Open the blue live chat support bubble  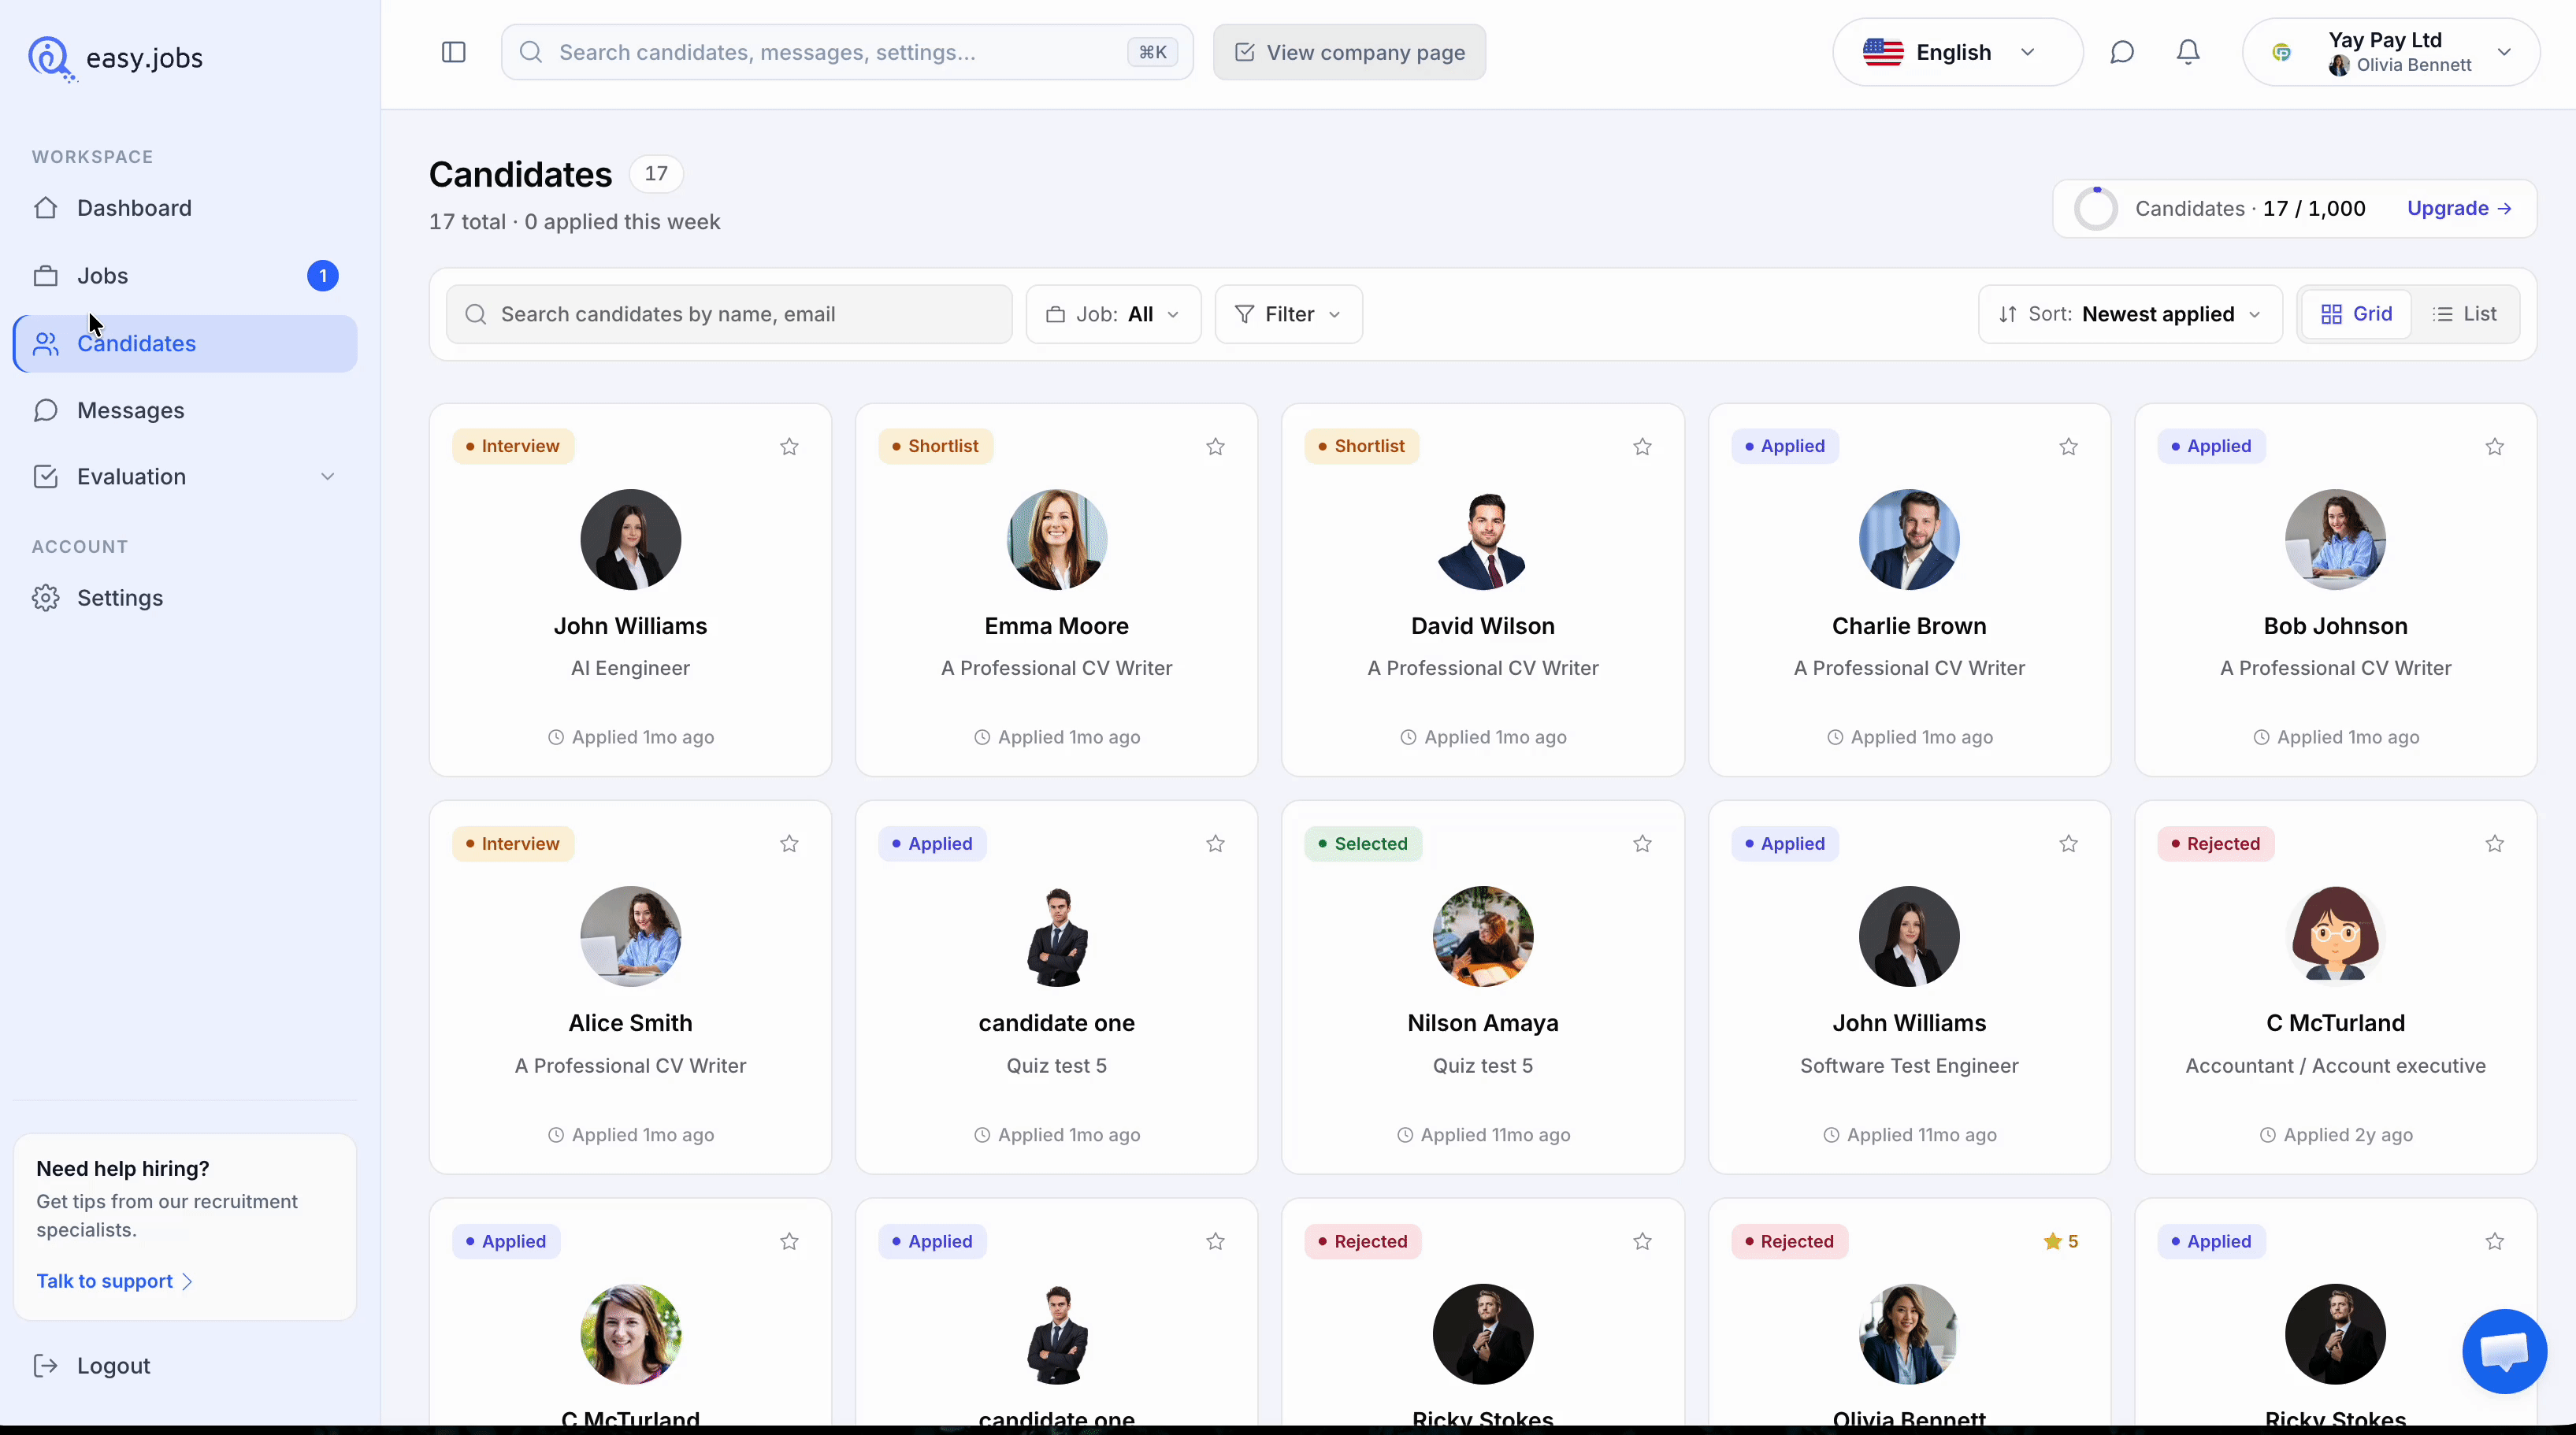point(2504,1351)
